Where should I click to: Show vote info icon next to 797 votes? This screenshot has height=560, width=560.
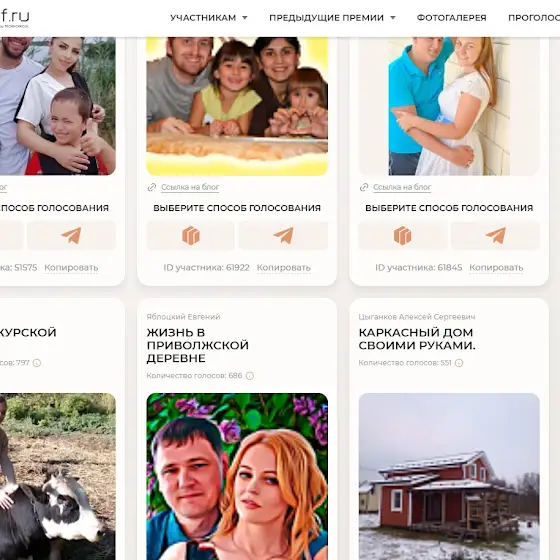(37, 363)
